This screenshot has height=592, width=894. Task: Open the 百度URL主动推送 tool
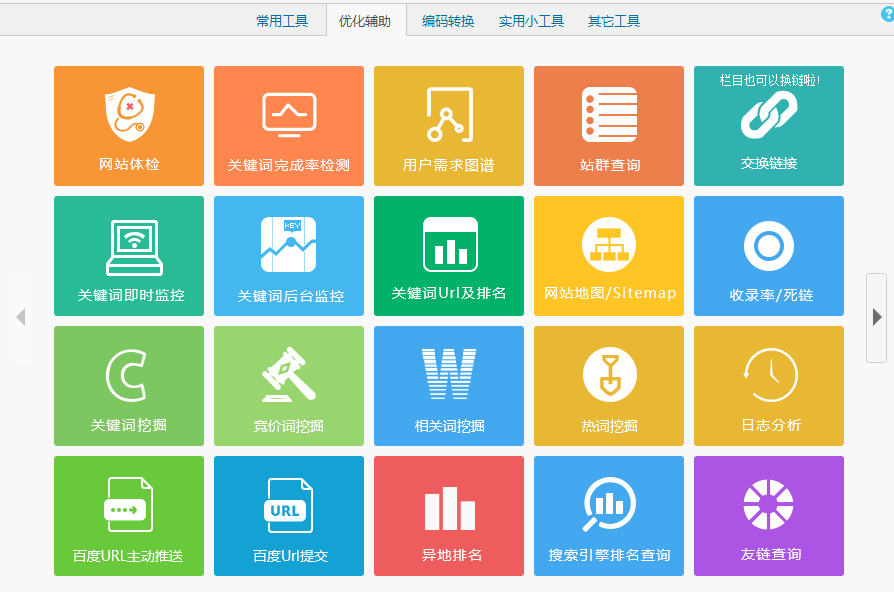(129, 516)
